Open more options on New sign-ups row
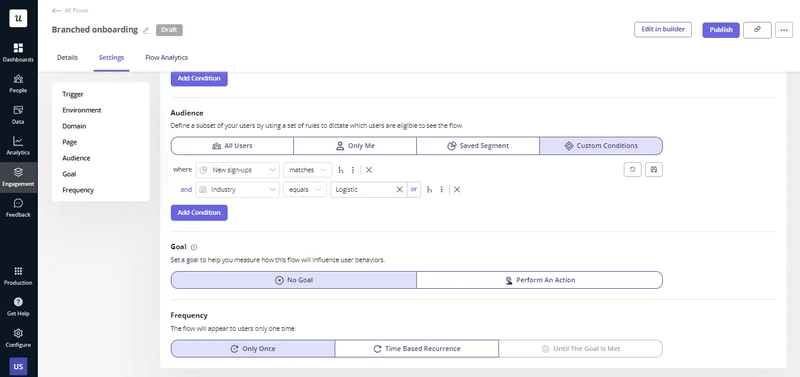 pyautogui.click(x=353, y=170)
